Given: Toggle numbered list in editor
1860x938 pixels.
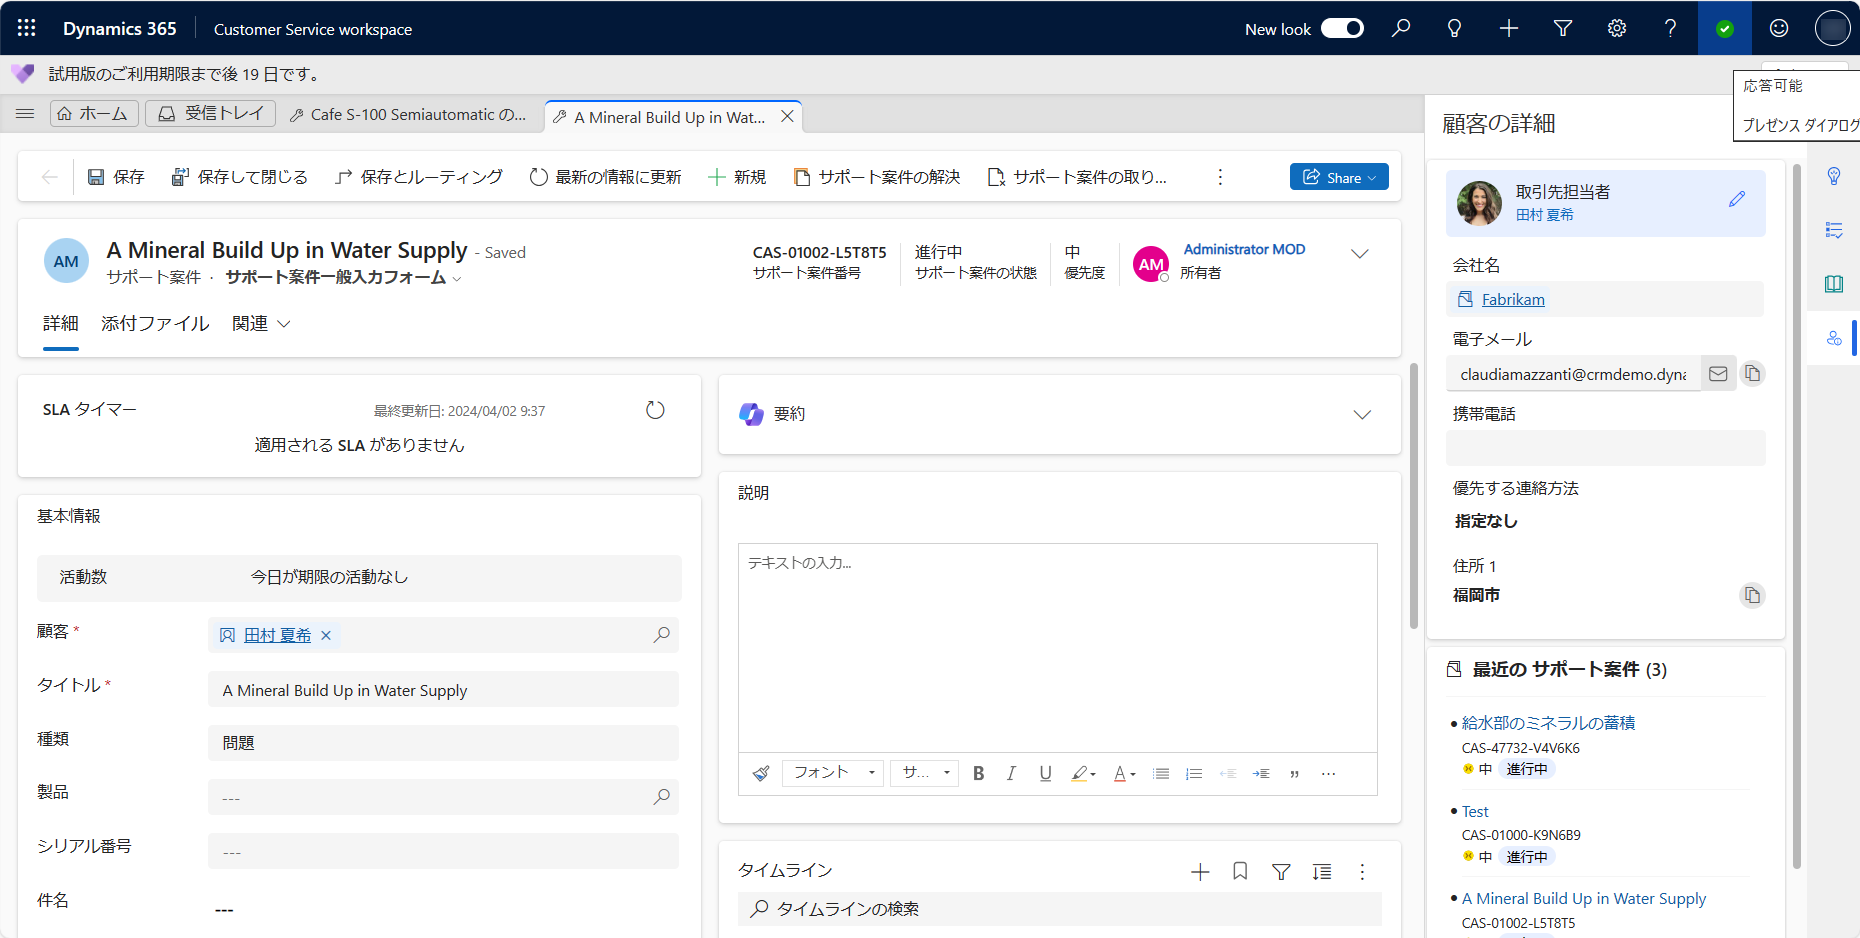Looking at the screenshot, I should point(1194,773).
